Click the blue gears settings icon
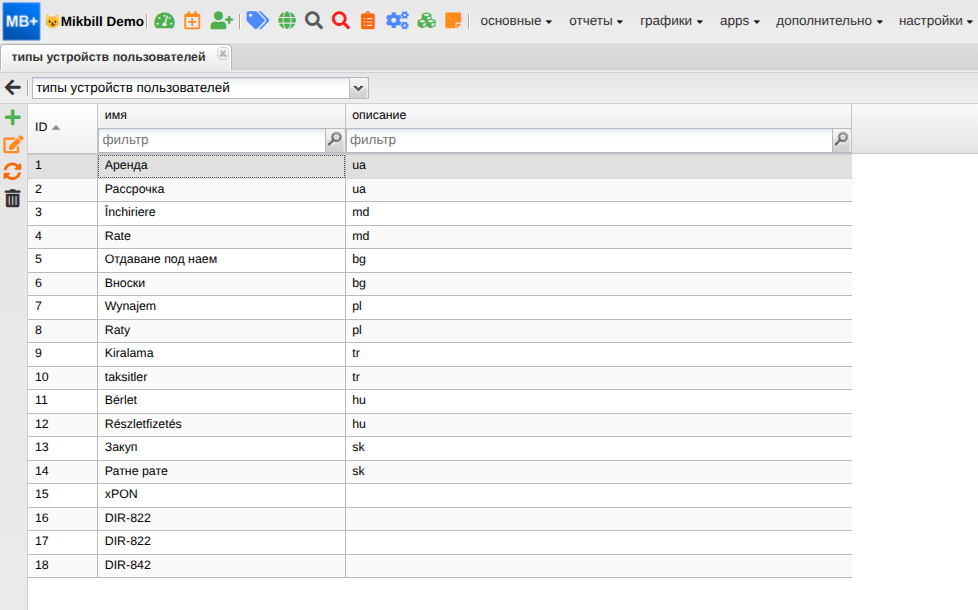 click(x=397, y=21)
